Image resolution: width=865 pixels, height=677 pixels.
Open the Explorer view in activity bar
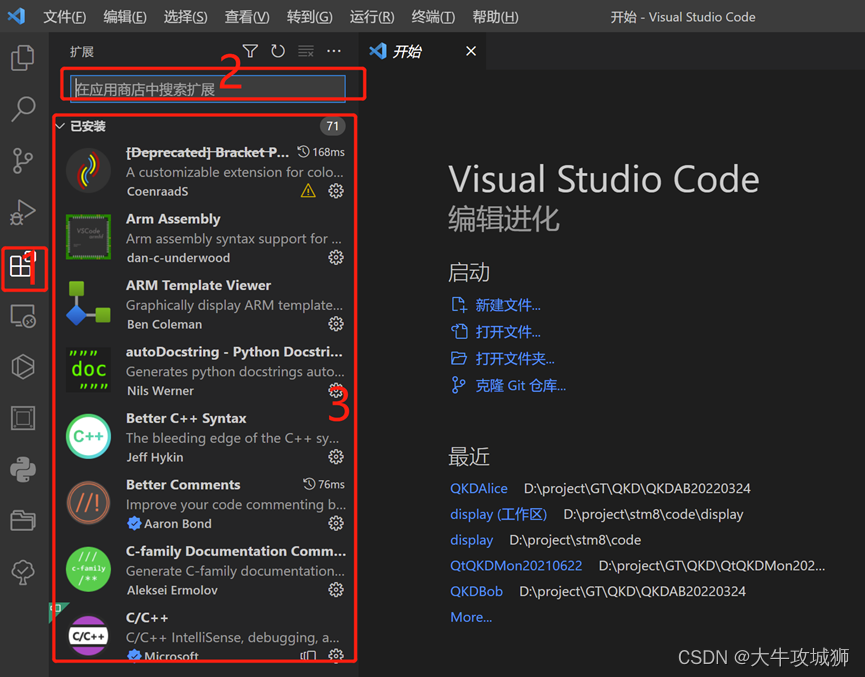[23, 57]
